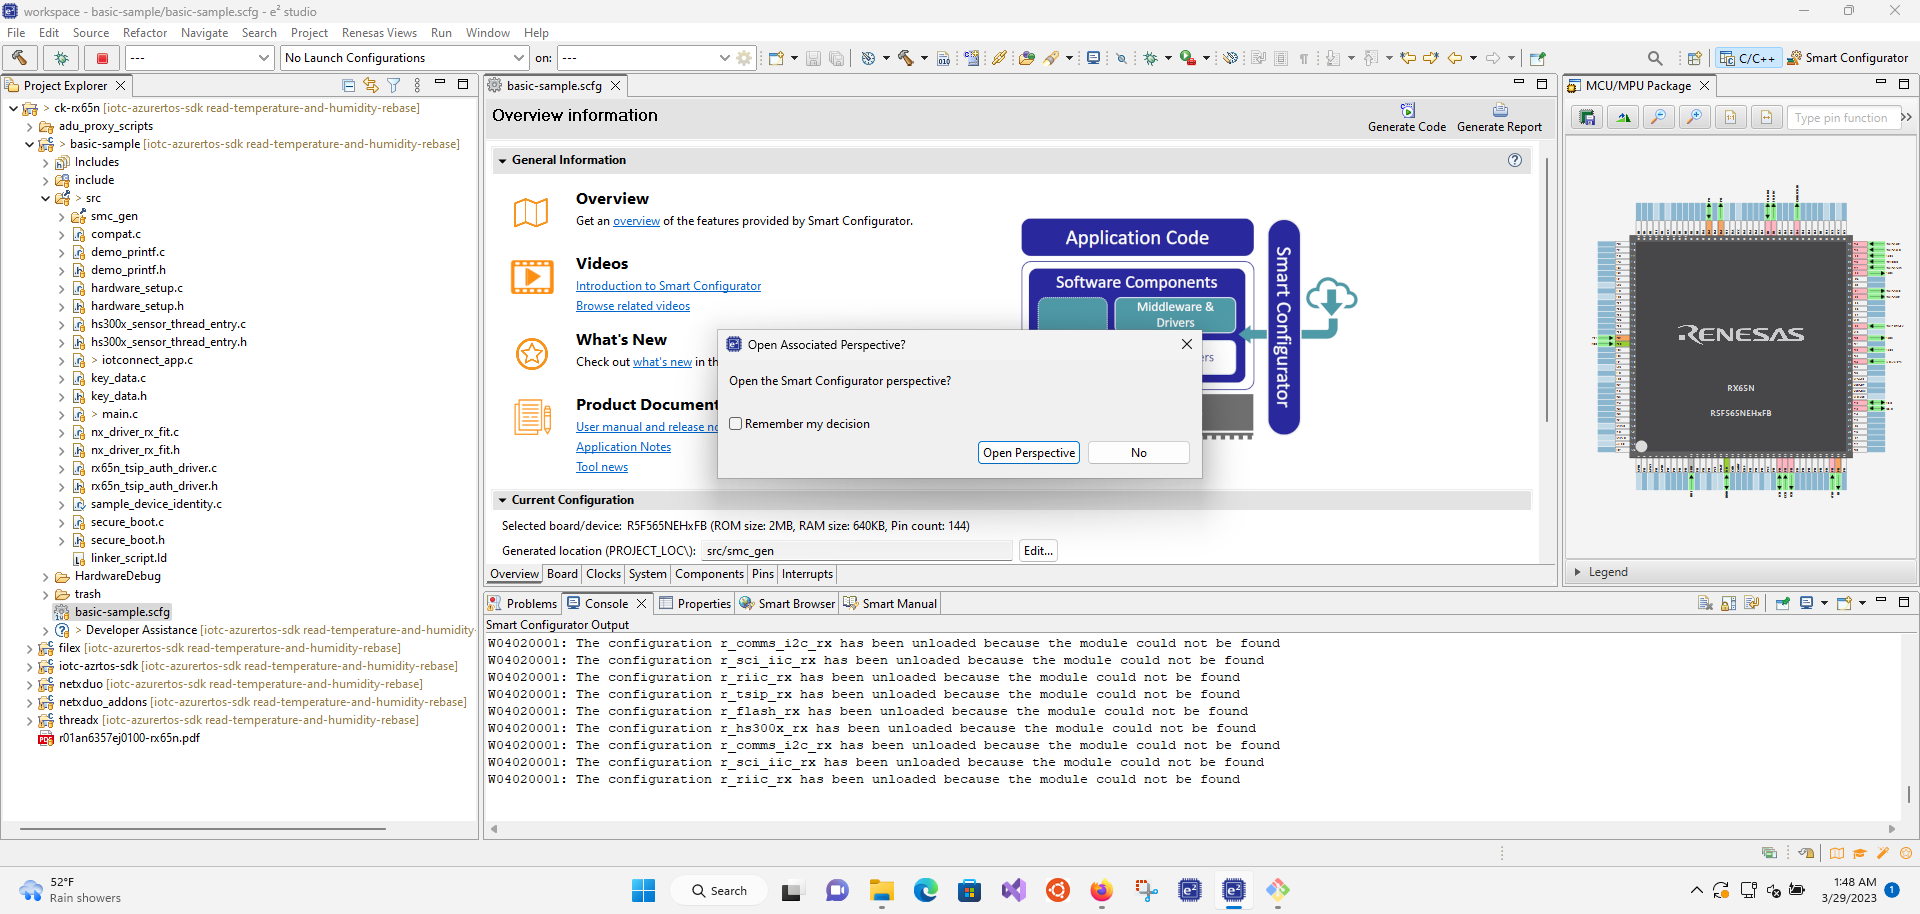Open the Browse related videos link
This screenshot has height=914, width=1920.
633,306
